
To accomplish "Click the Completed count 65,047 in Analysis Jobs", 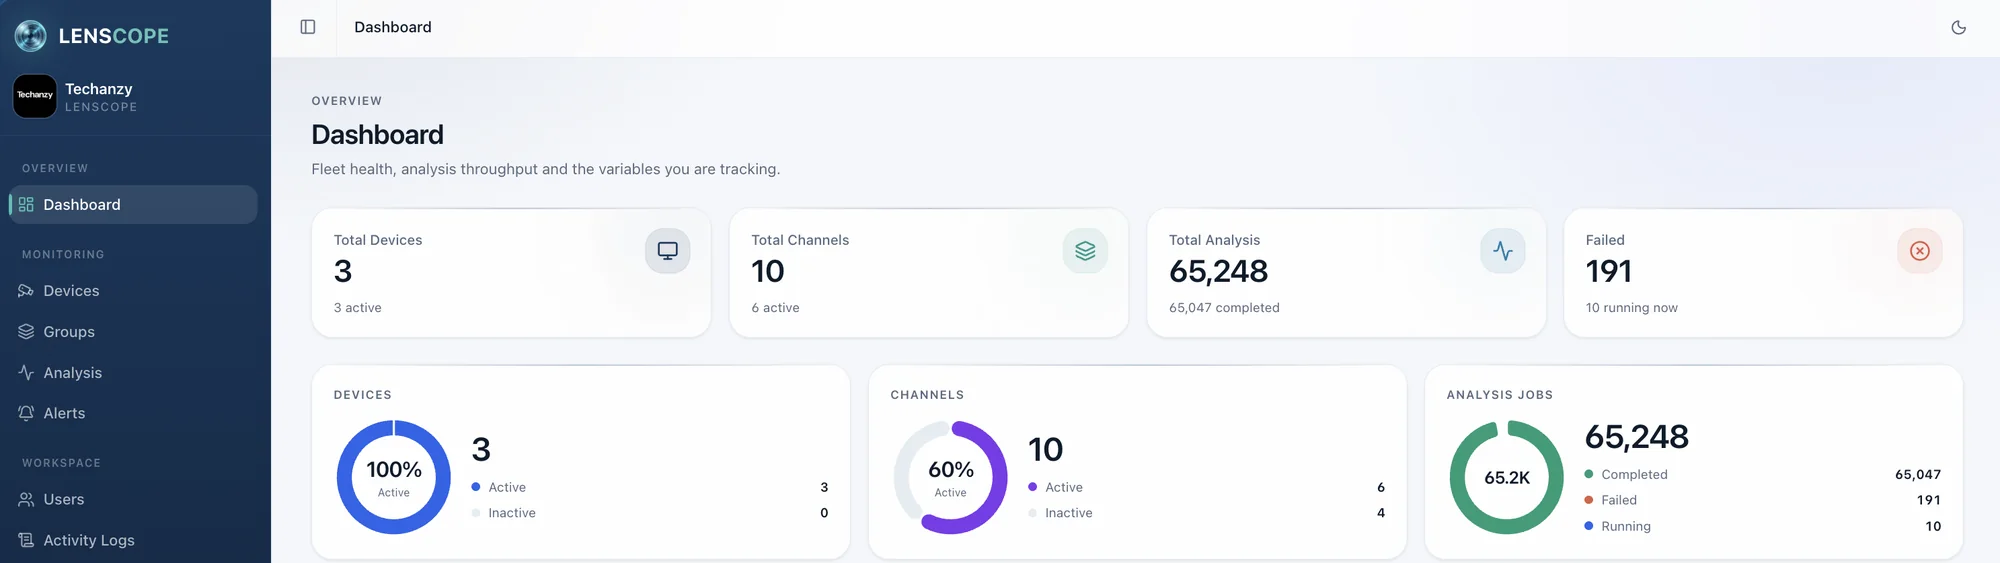I will 1918,475.
